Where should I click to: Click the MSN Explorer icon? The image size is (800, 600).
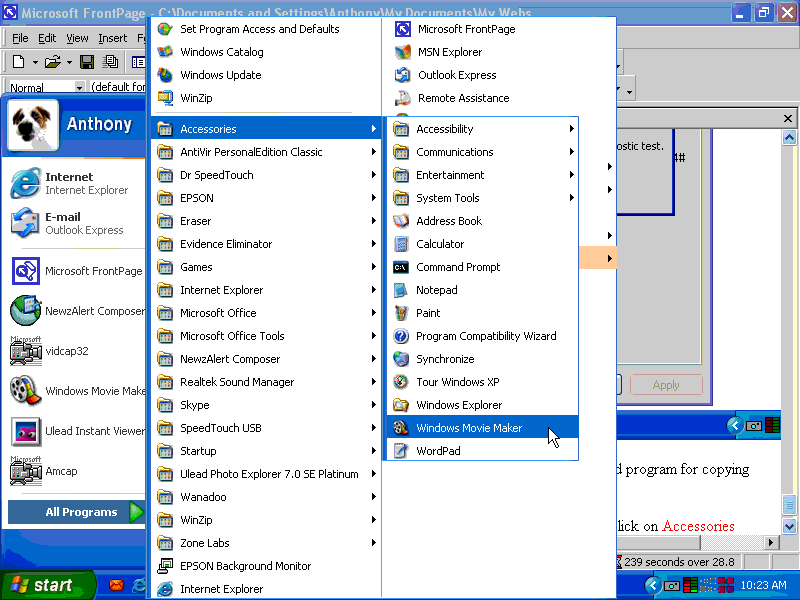pos(403,52)
